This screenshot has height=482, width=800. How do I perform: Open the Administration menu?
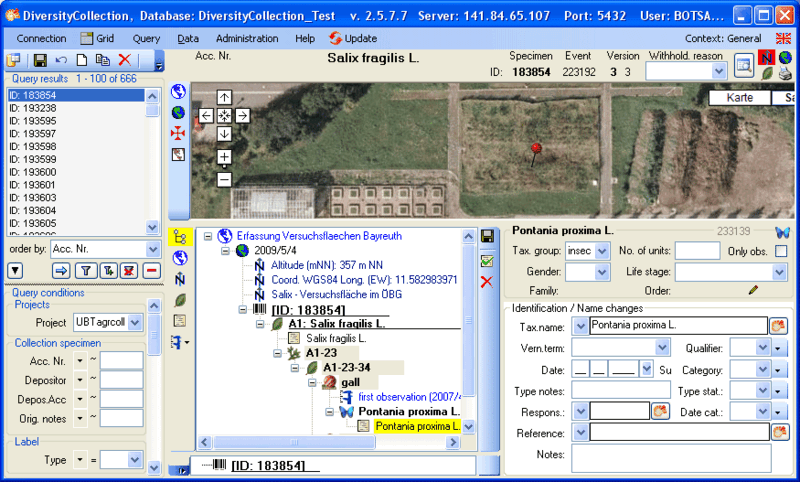[x=247, y=38]
